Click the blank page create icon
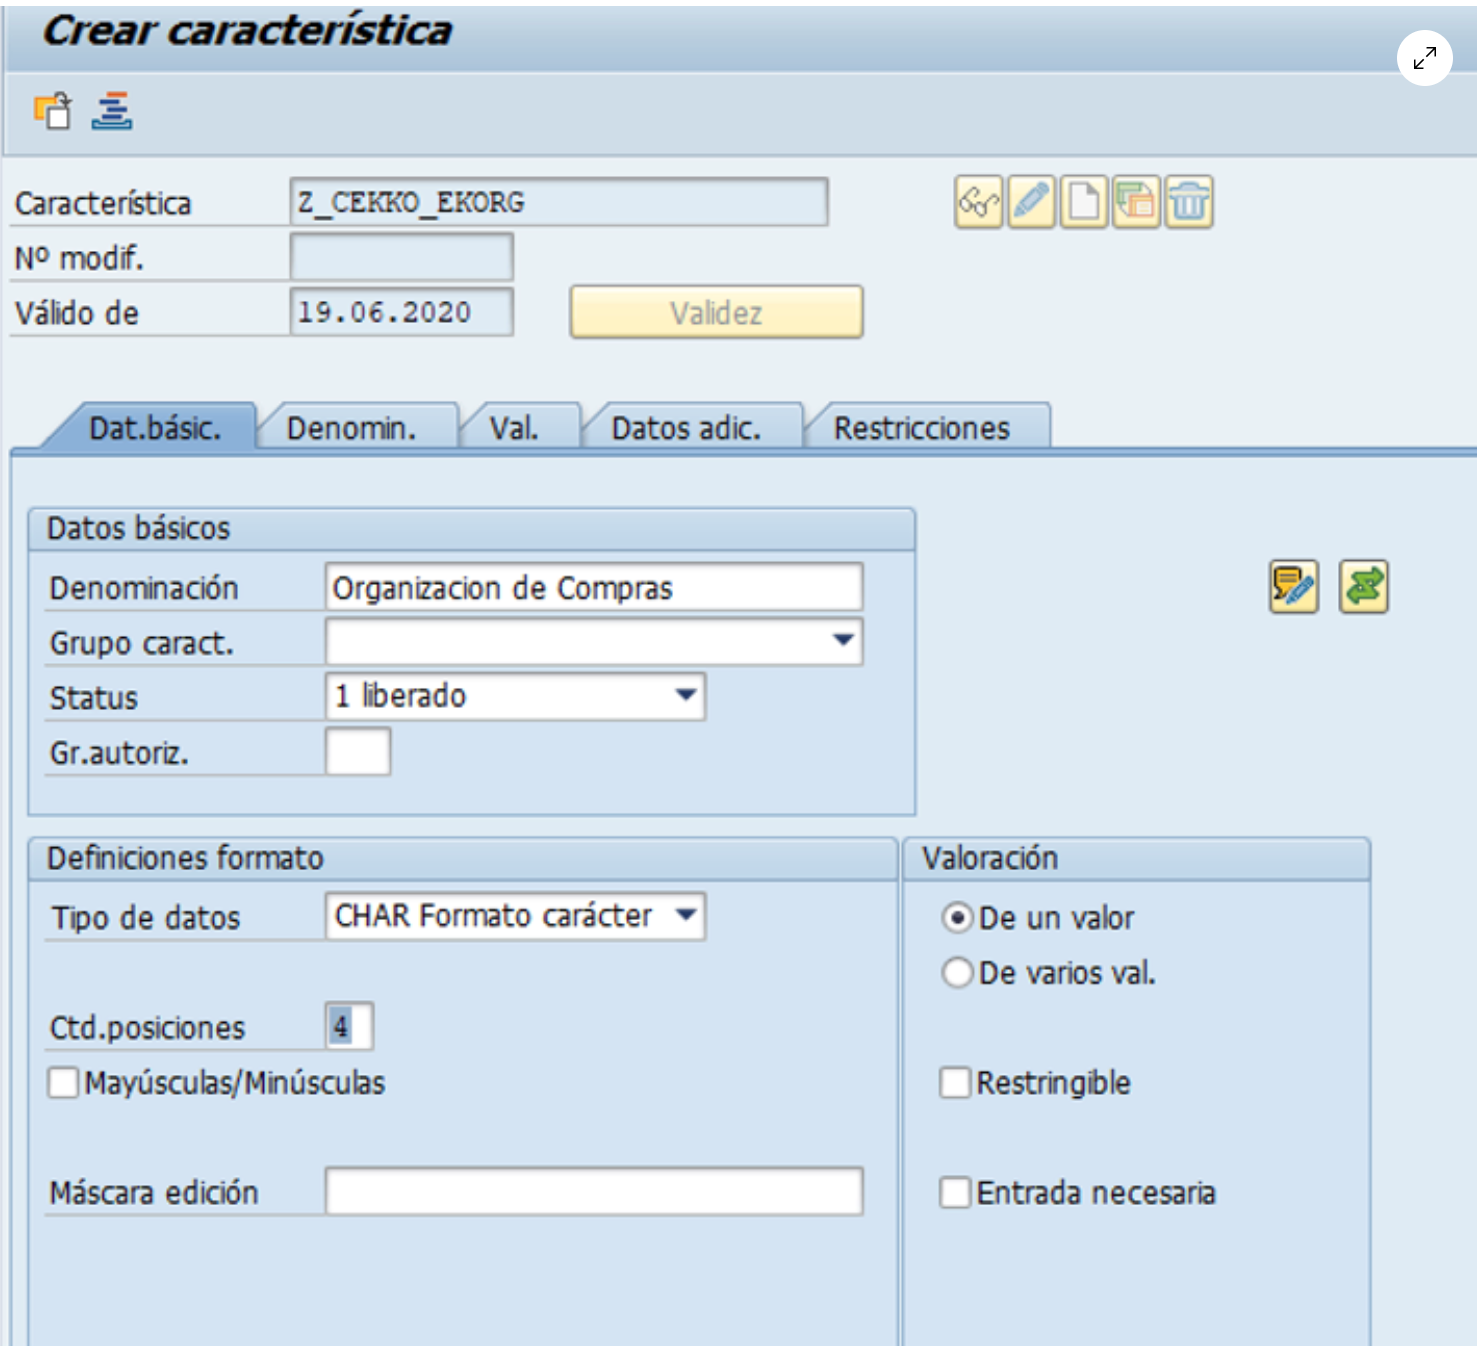 [x=1084, y=203]
